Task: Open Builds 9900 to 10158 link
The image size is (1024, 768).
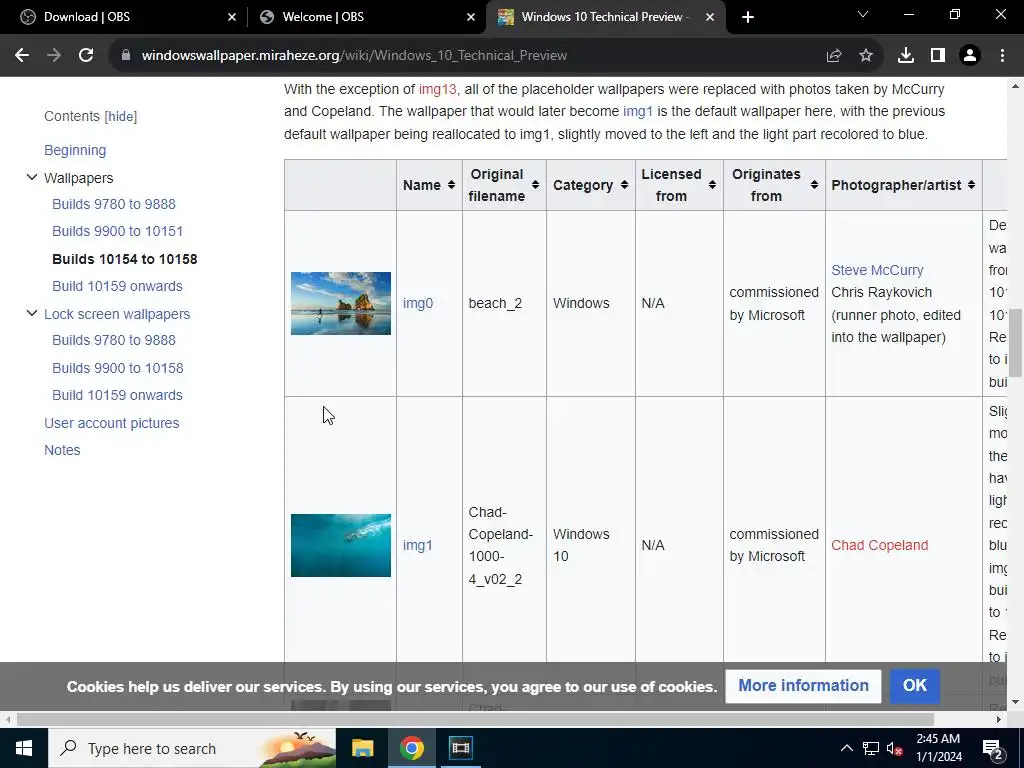Action: (x=118, y=368)
